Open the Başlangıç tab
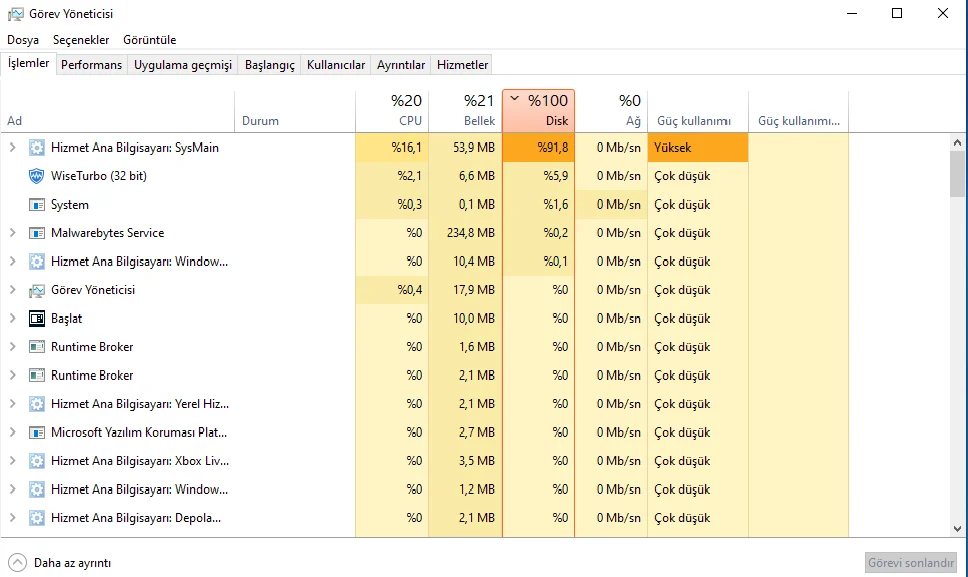The width and height of the screenshot is (968, 577). (x=271, y=65)
